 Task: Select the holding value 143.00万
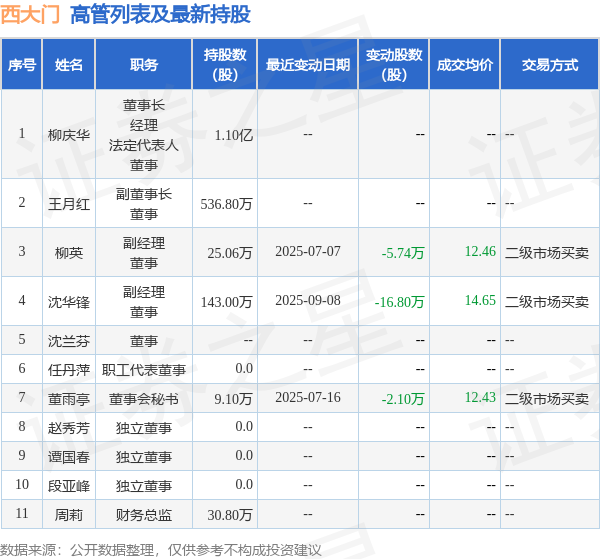click(x=227, y=302)
